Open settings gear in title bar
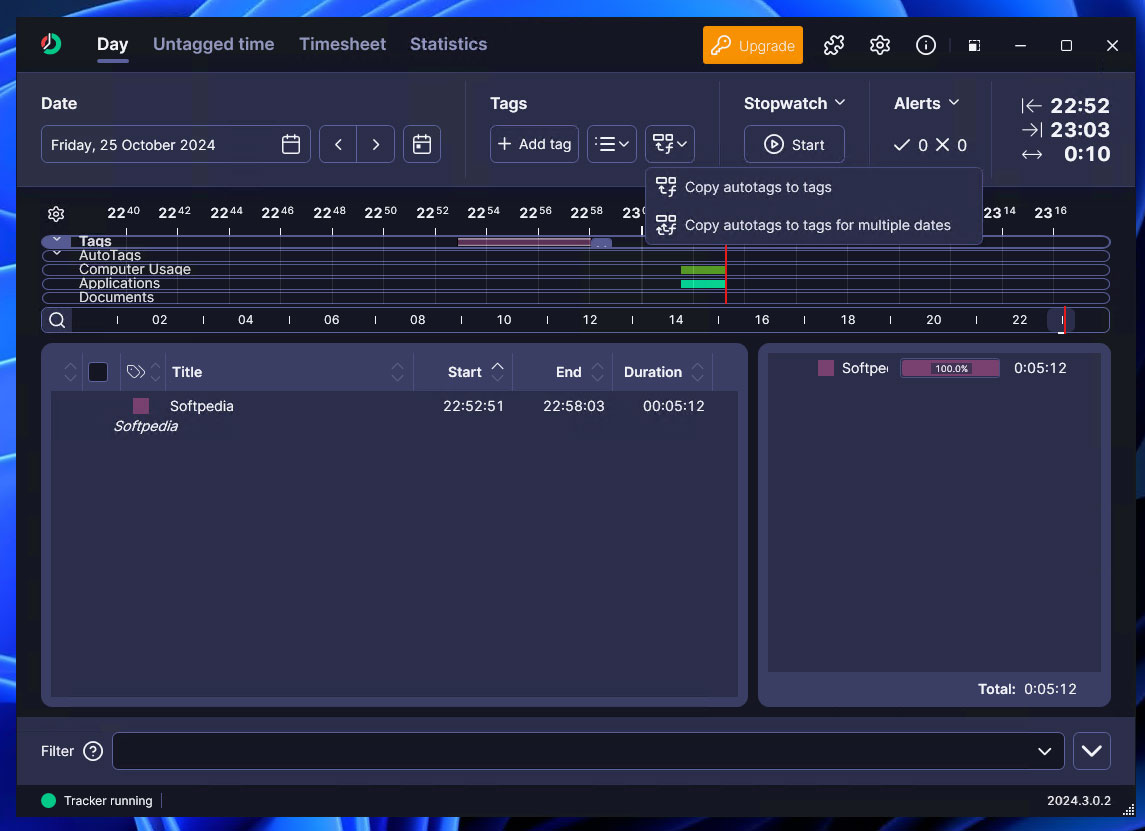Image resolution: width=1145 pixels, height=831 pixels. click(x=880, y=45)
